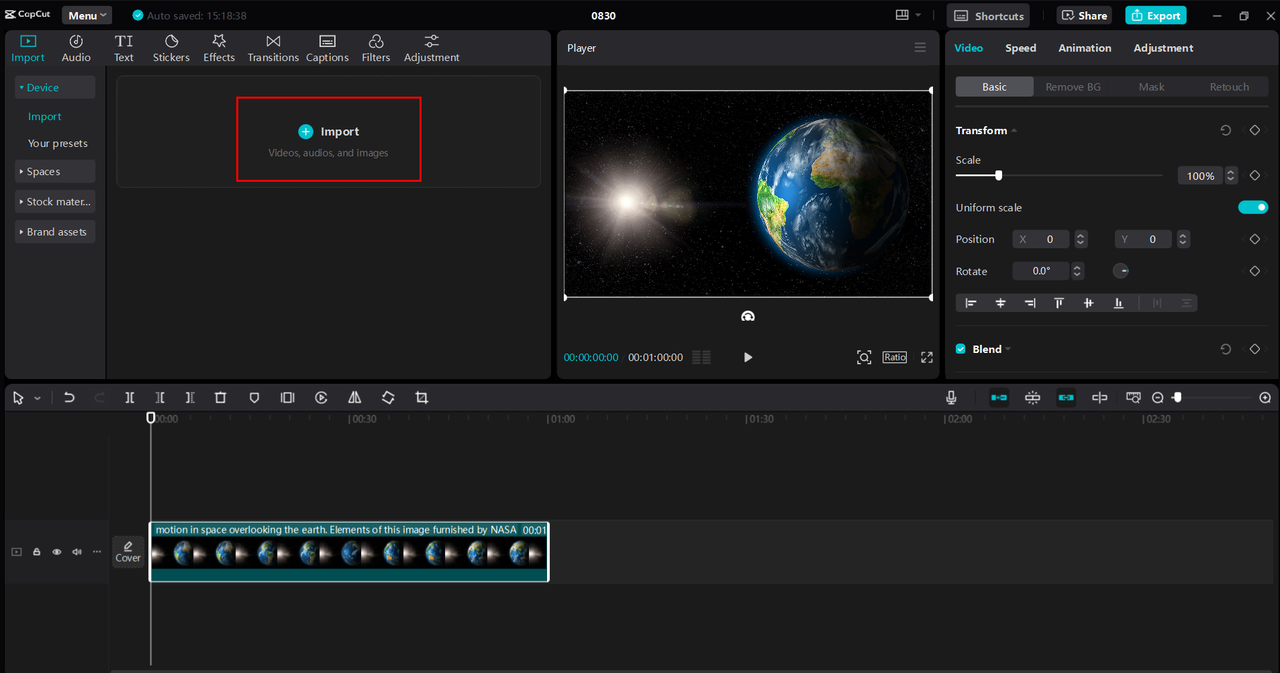
Task: Mute the video track audio
Action: point(77,551)
